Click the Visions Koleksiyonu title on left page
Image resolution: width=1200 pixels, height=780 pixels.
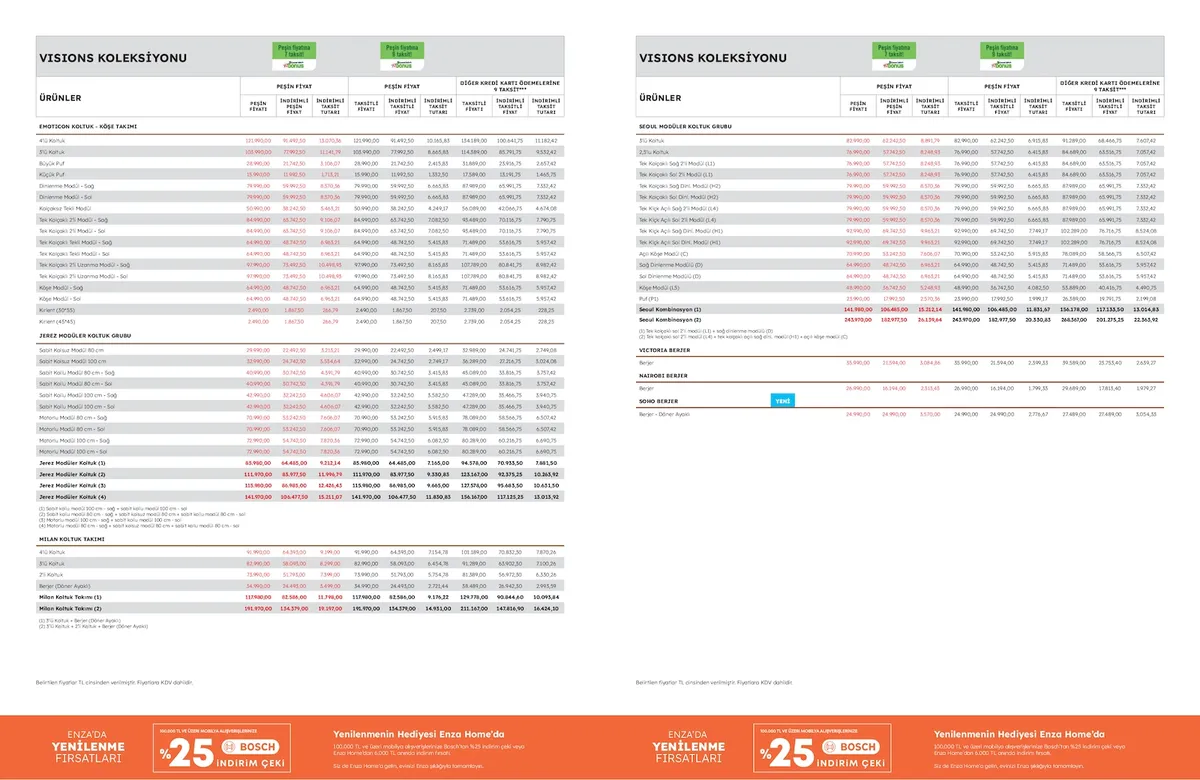pyautogui.click(x=112, y=59)
